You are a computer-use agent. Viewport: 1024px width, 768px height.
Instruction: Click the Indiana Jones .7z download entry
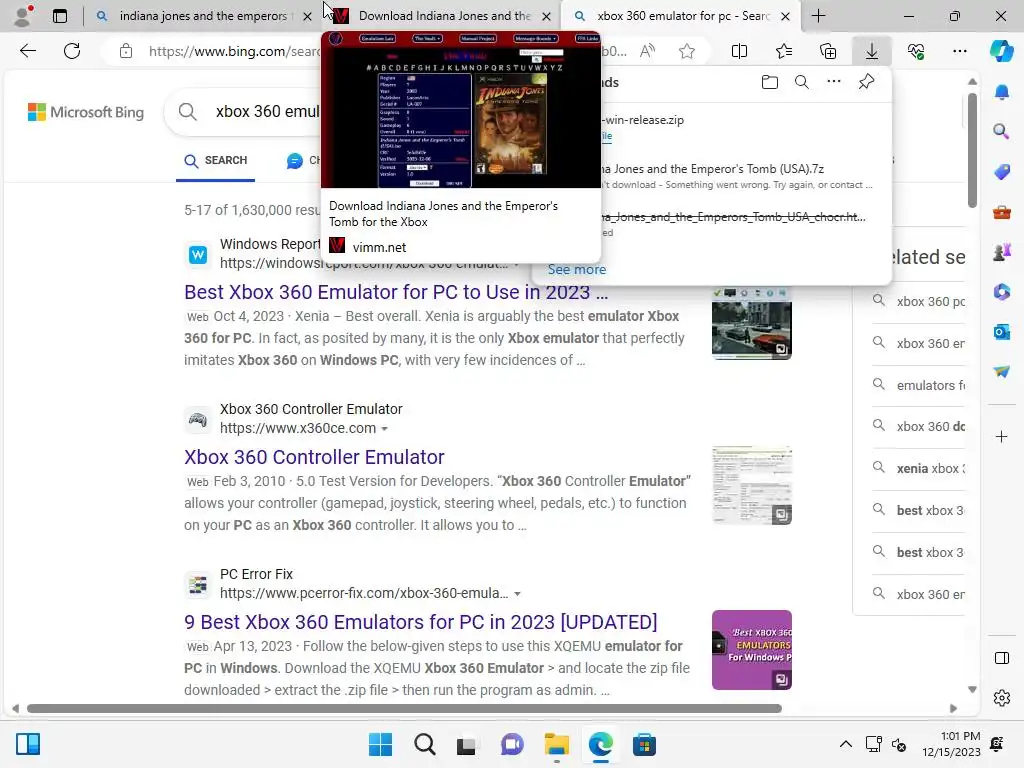click(737, 176)
